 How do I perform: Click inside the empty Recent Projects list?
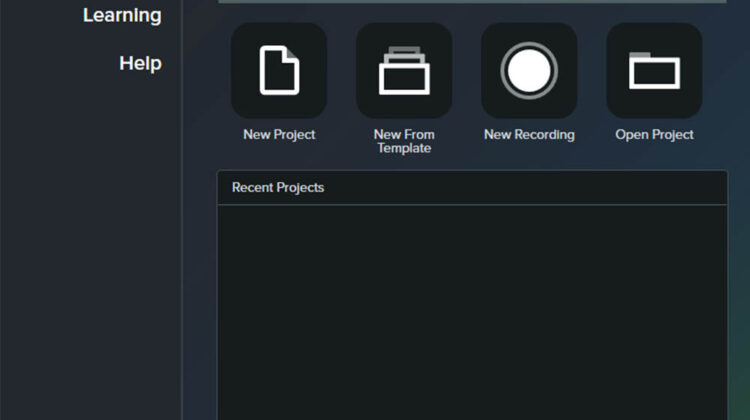coord(472,310)
